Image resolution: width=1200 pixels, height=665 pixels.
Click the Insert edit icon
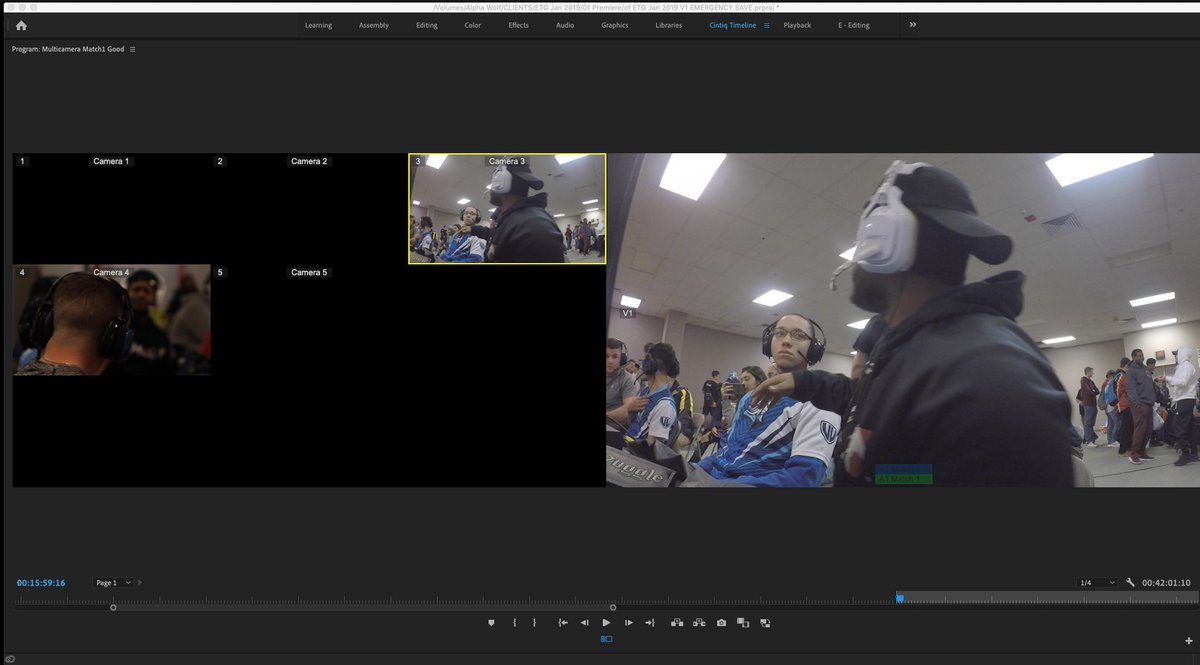tap(677, 622)
